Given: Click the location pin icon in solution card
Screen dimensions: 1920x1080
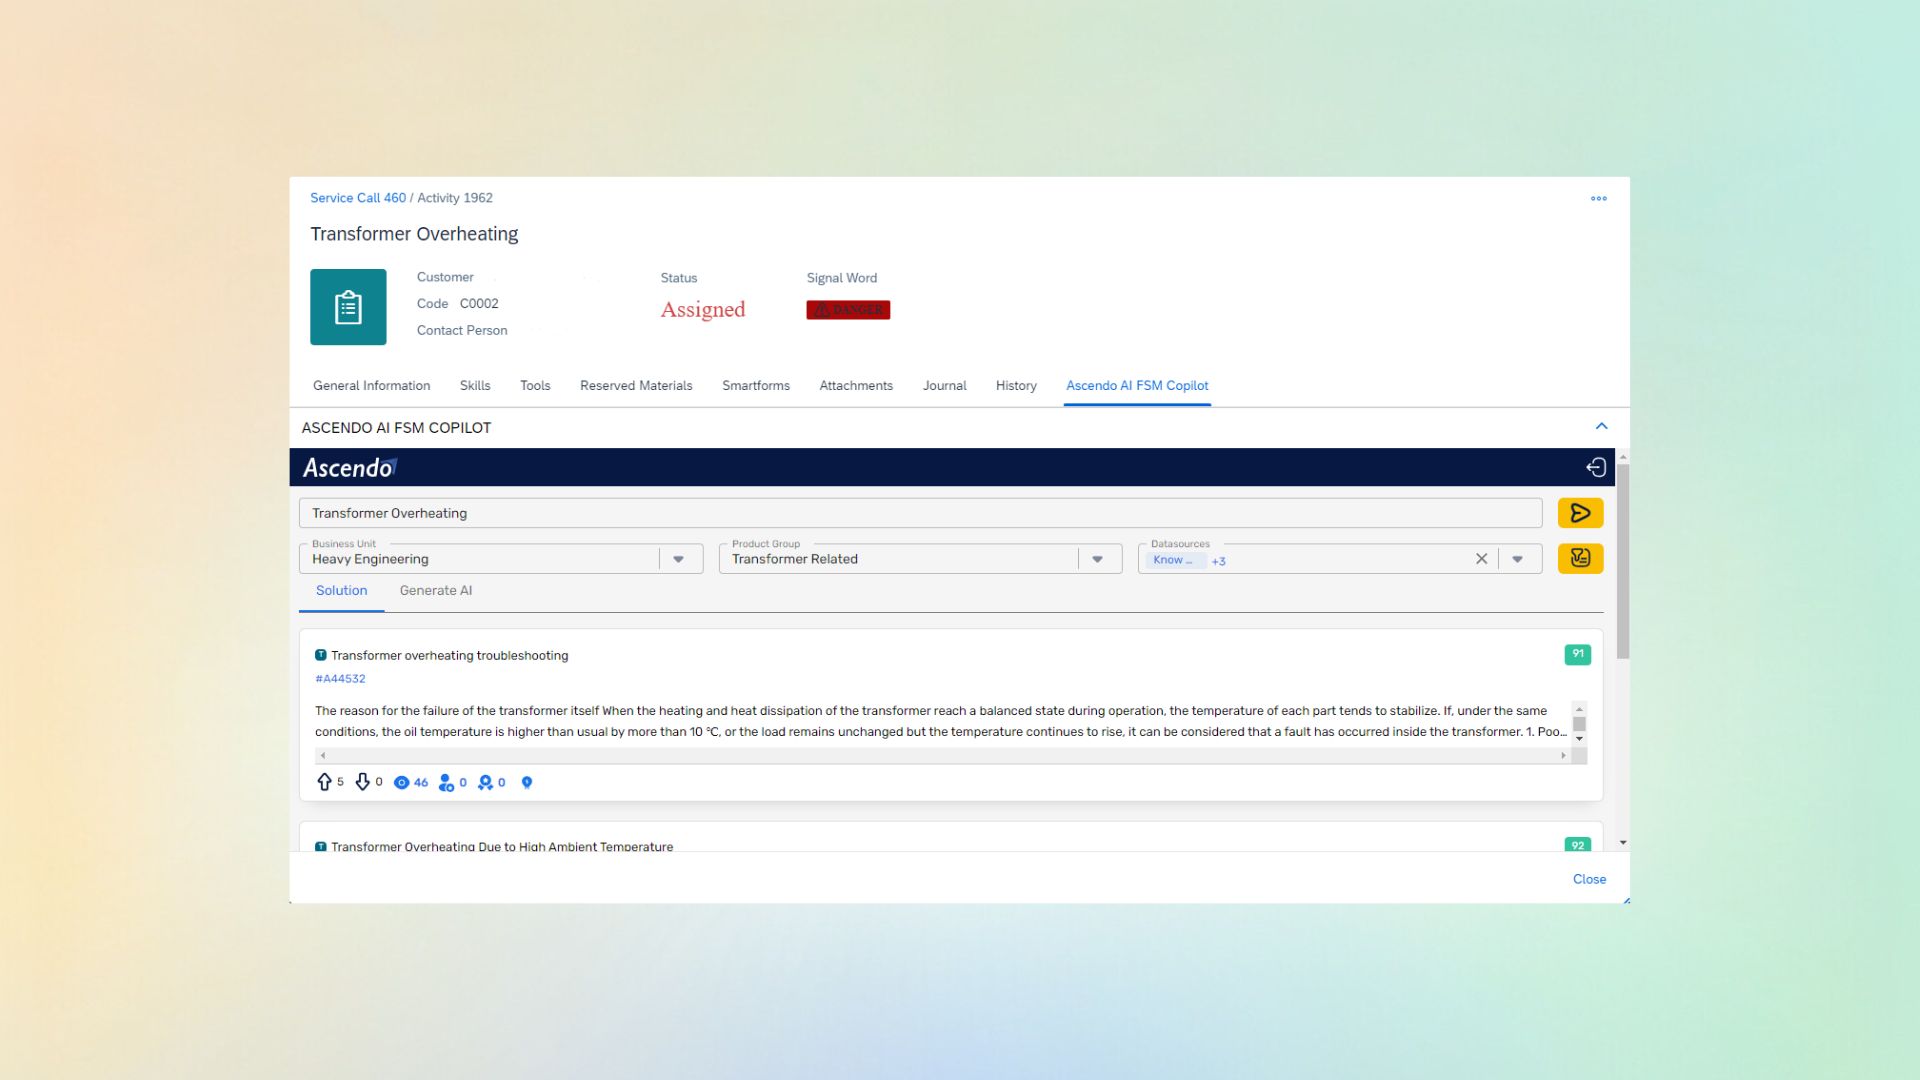Looking at the screenshot, I should pos(527,783).
